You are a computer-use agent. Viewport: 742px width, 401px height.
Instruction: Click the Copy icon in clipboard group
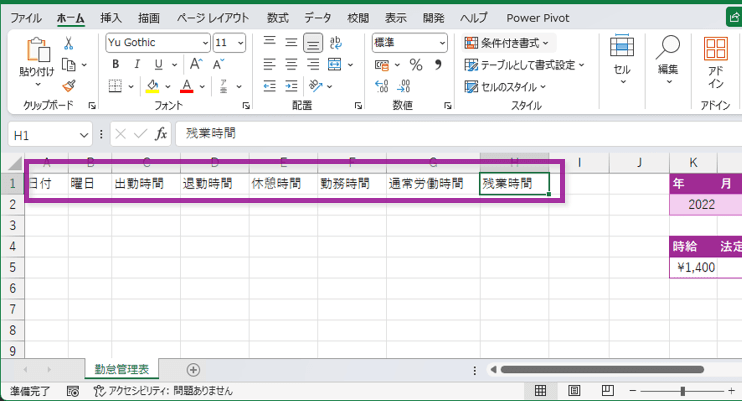tap(69, 65)
